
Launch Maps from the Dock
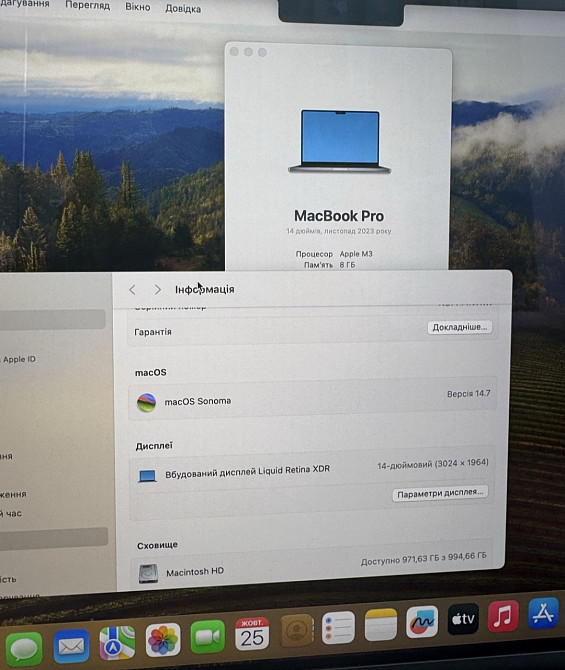click(117, 643)
